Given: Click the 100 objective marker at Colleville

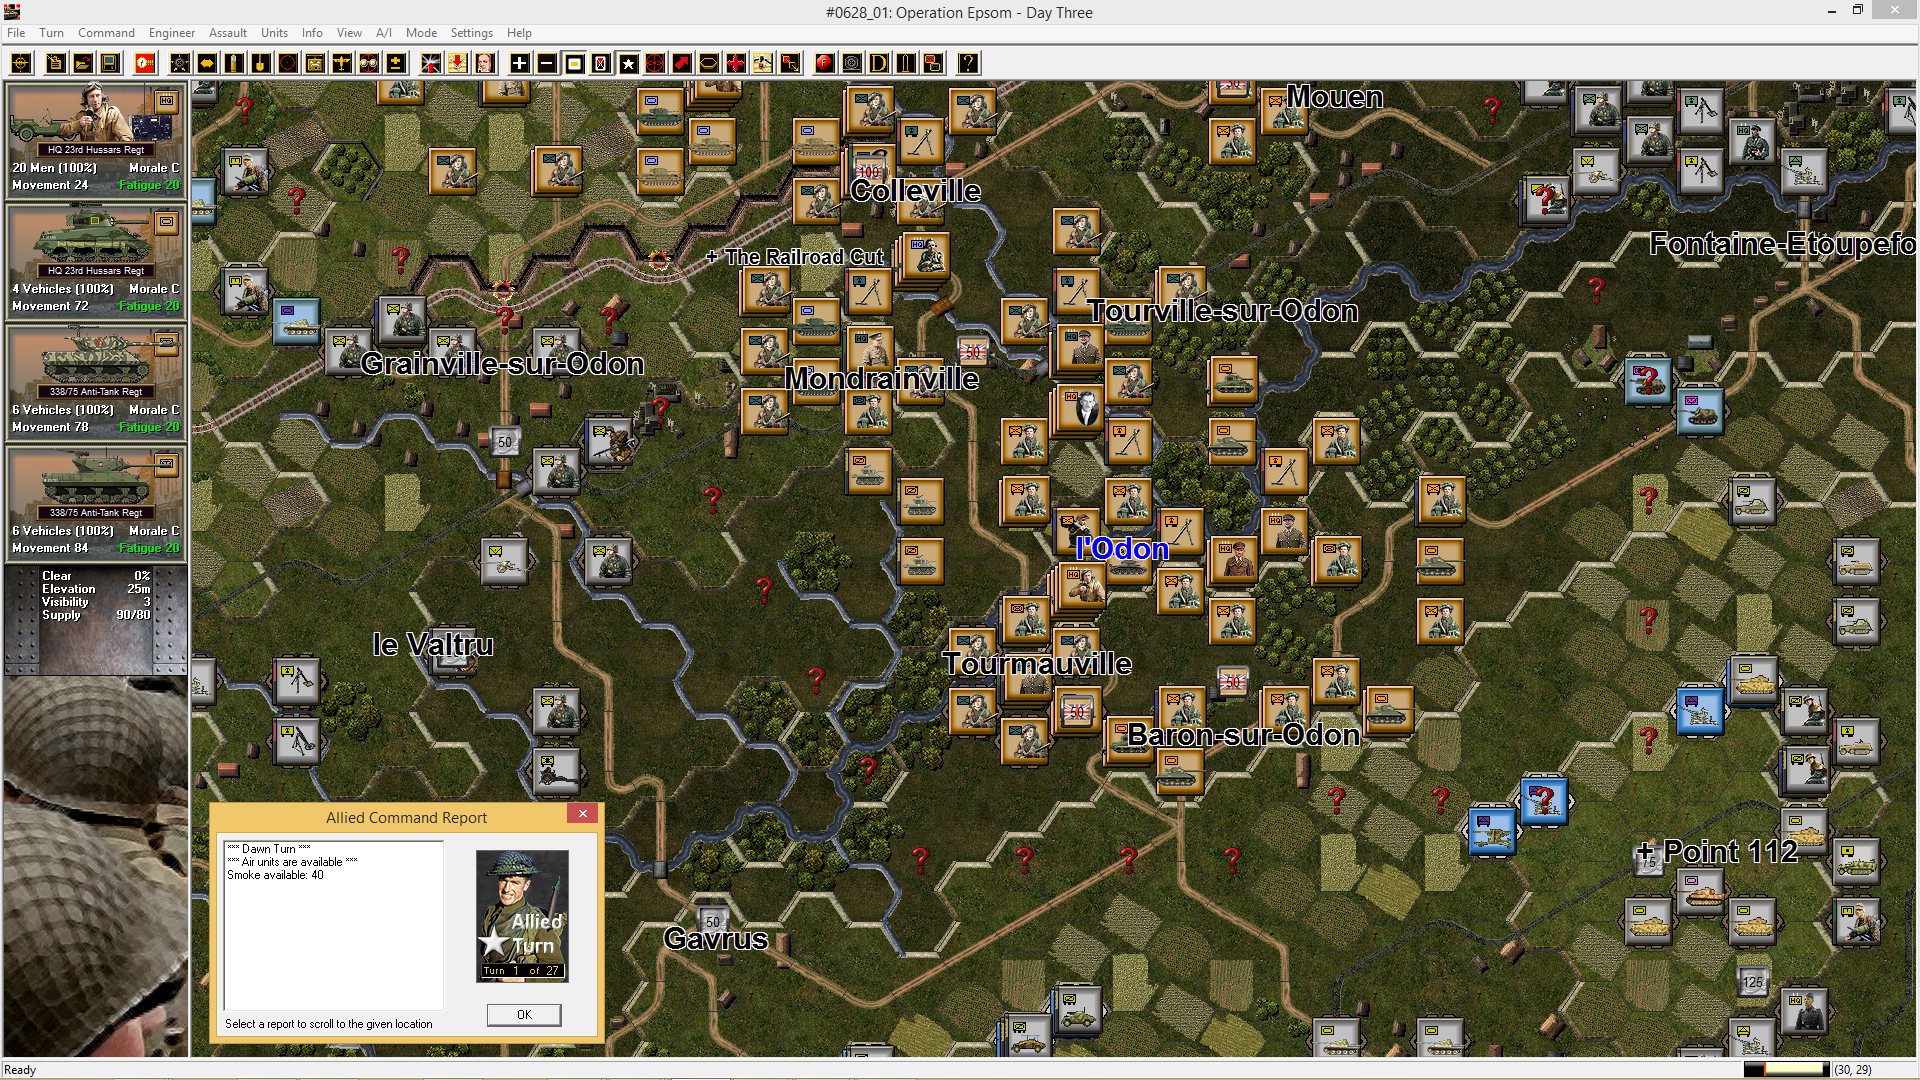Looking at the screenshot, I should (868, 170).
